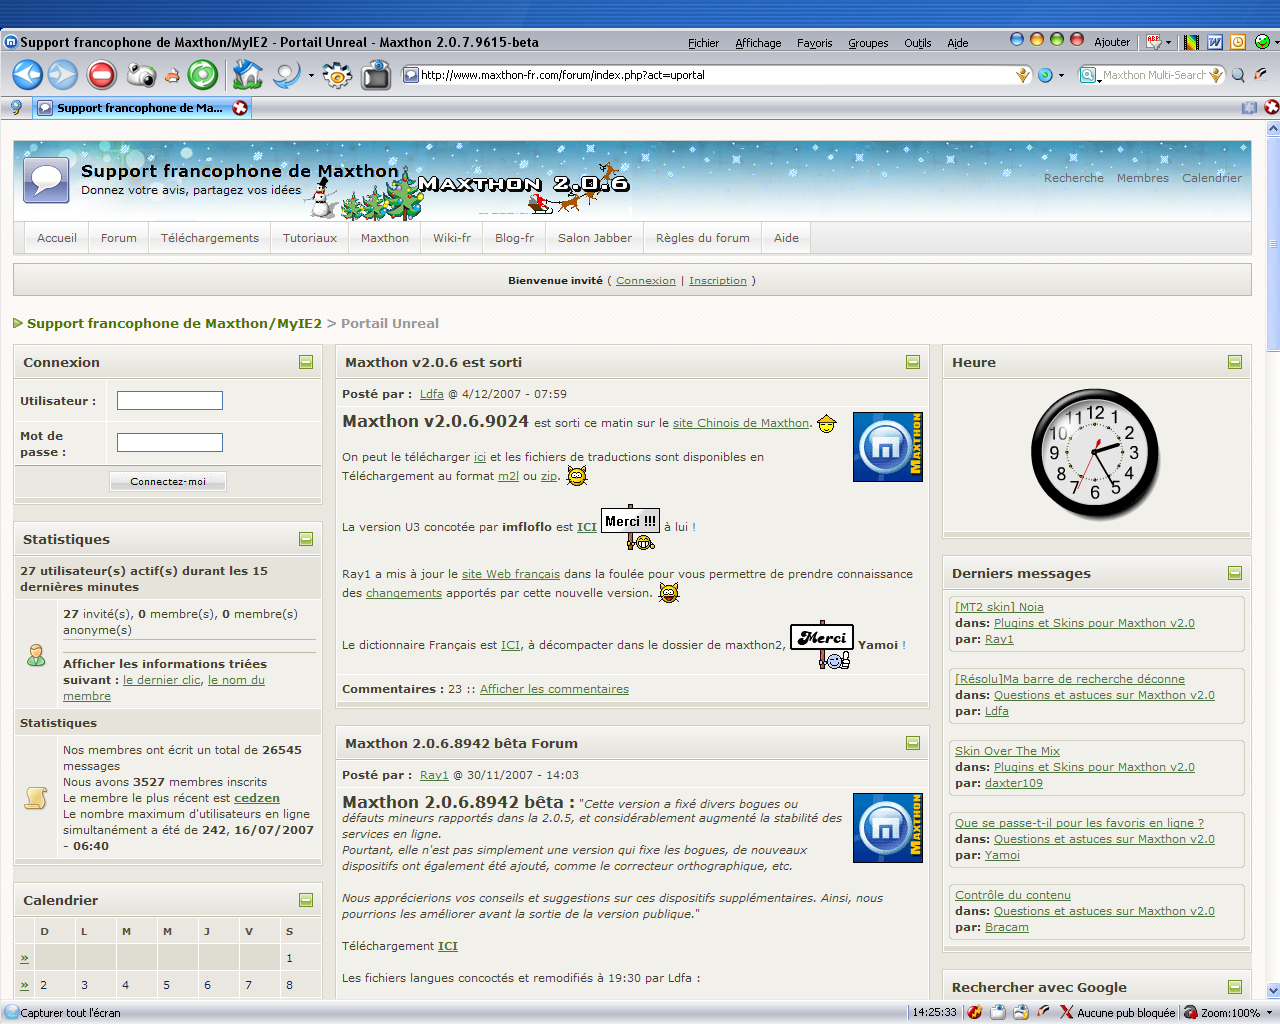Click the Utilisateur input field
The width and height of the screenshot is (1280, 1024).
(x=170, y=401)
